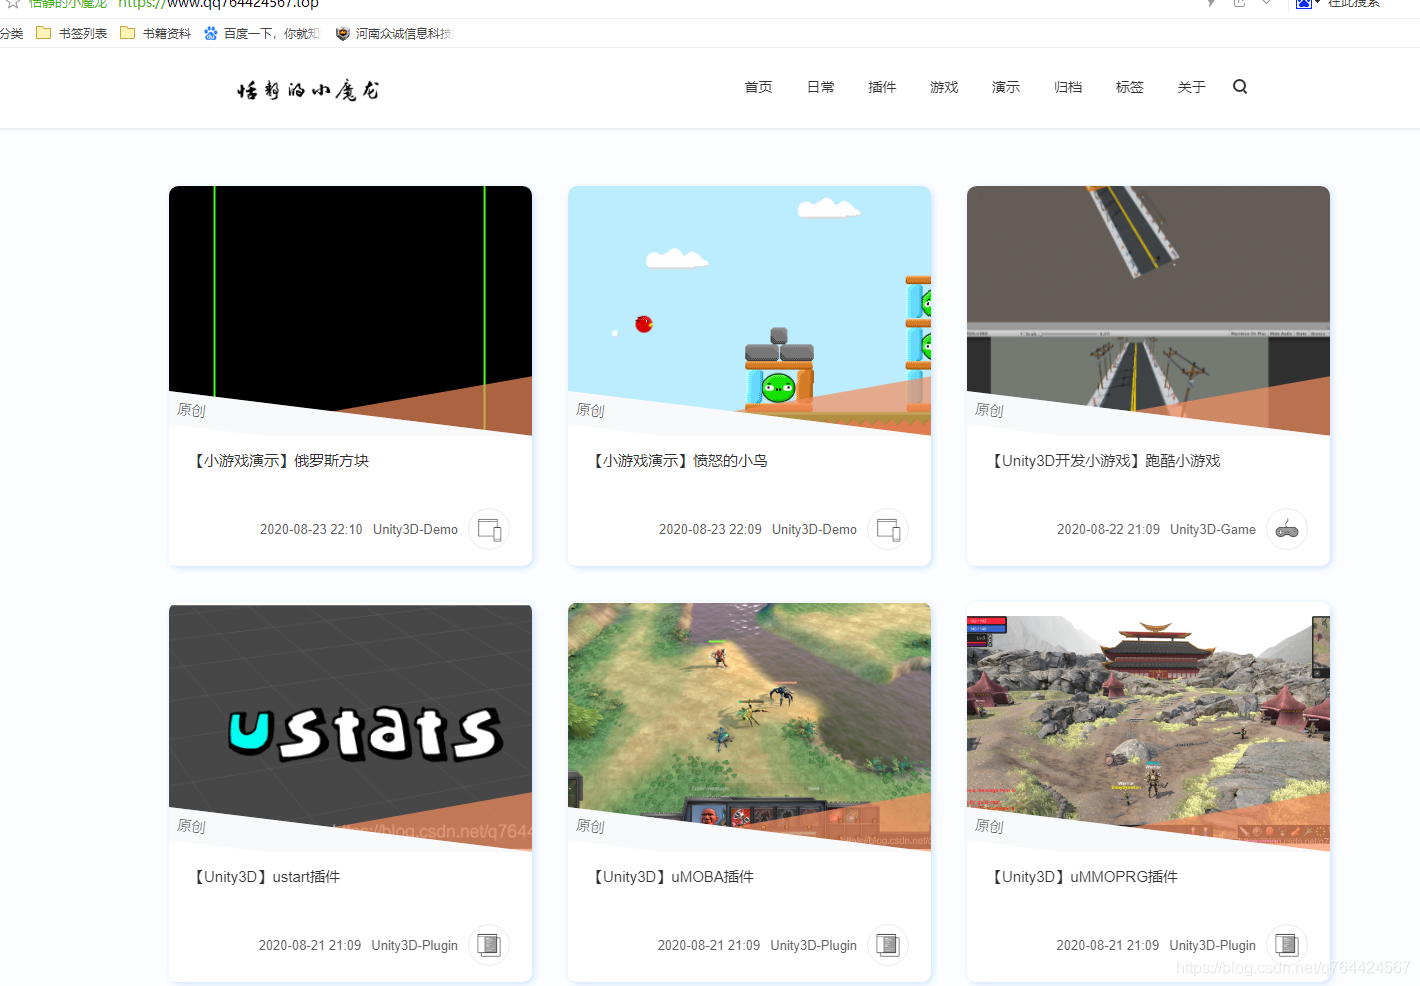Viewport: 1420px width, 986px height.
Task: Click the lightning icon in browser toolbar
Action: [1211, 4]
